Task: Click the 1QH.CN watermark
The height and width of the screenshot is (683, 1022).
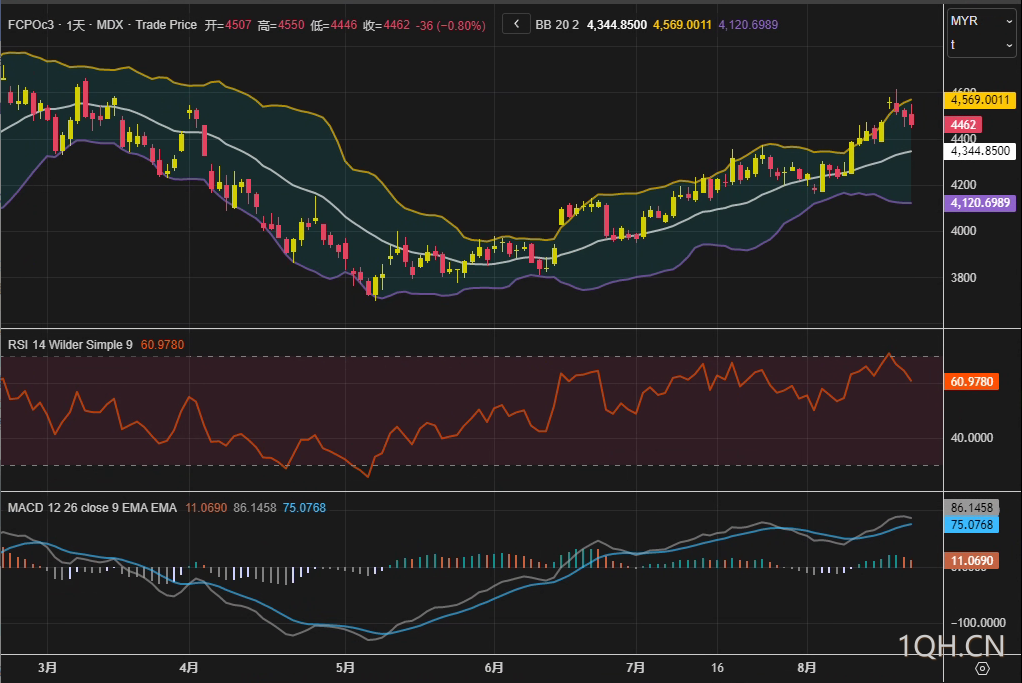Action: coord(950,643)
